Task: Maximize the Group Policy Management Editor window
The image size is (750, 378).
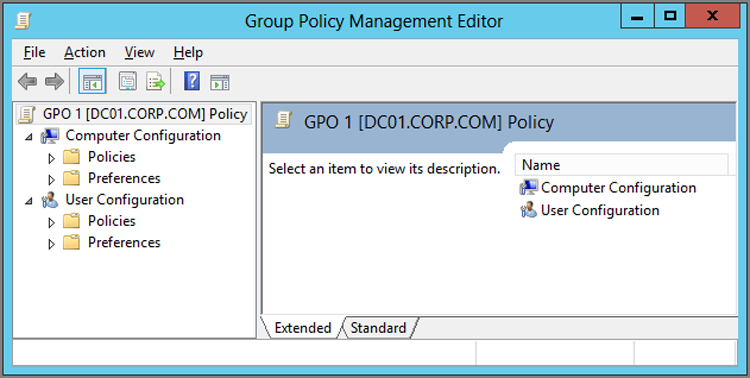Action: pos(670,16)
